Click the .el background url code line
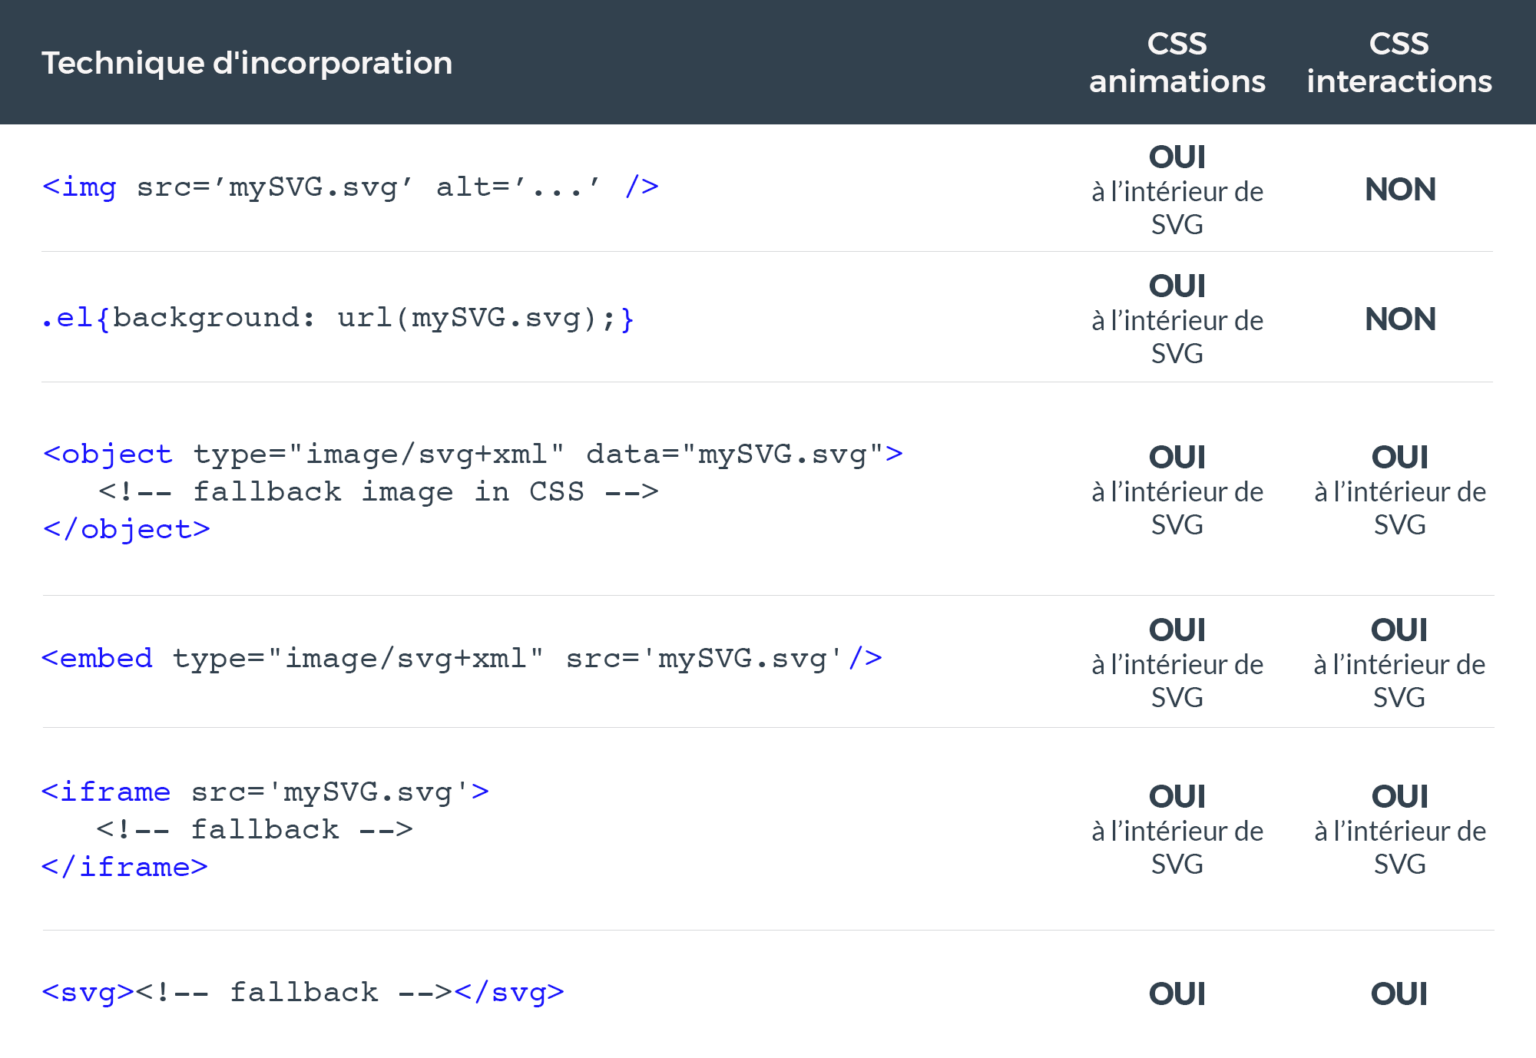Screen dimensions: 1536x1058 (338, 318)
